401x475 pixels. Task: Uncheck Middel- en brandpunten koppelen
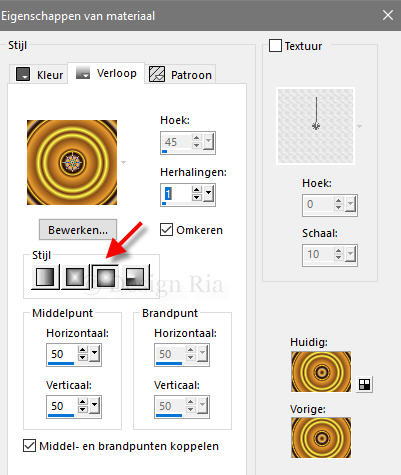30,446
